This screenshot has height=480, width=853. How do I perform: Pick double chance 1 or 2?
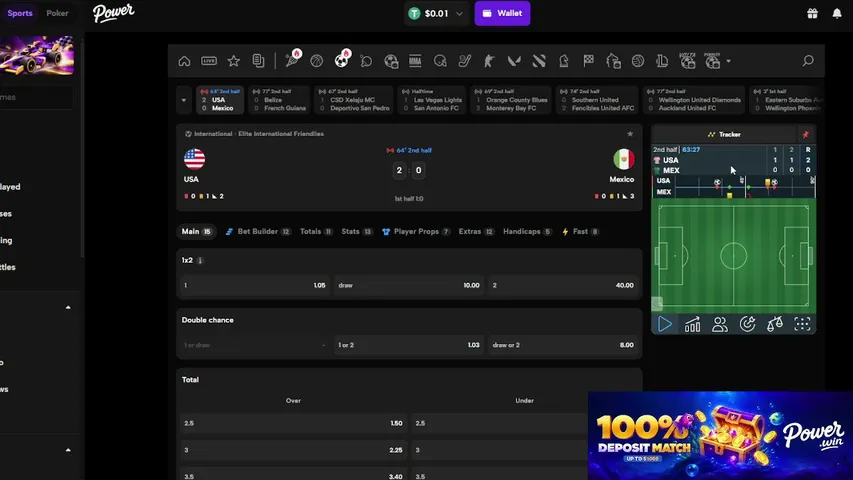pyautogui.click(x=409, y=345)
